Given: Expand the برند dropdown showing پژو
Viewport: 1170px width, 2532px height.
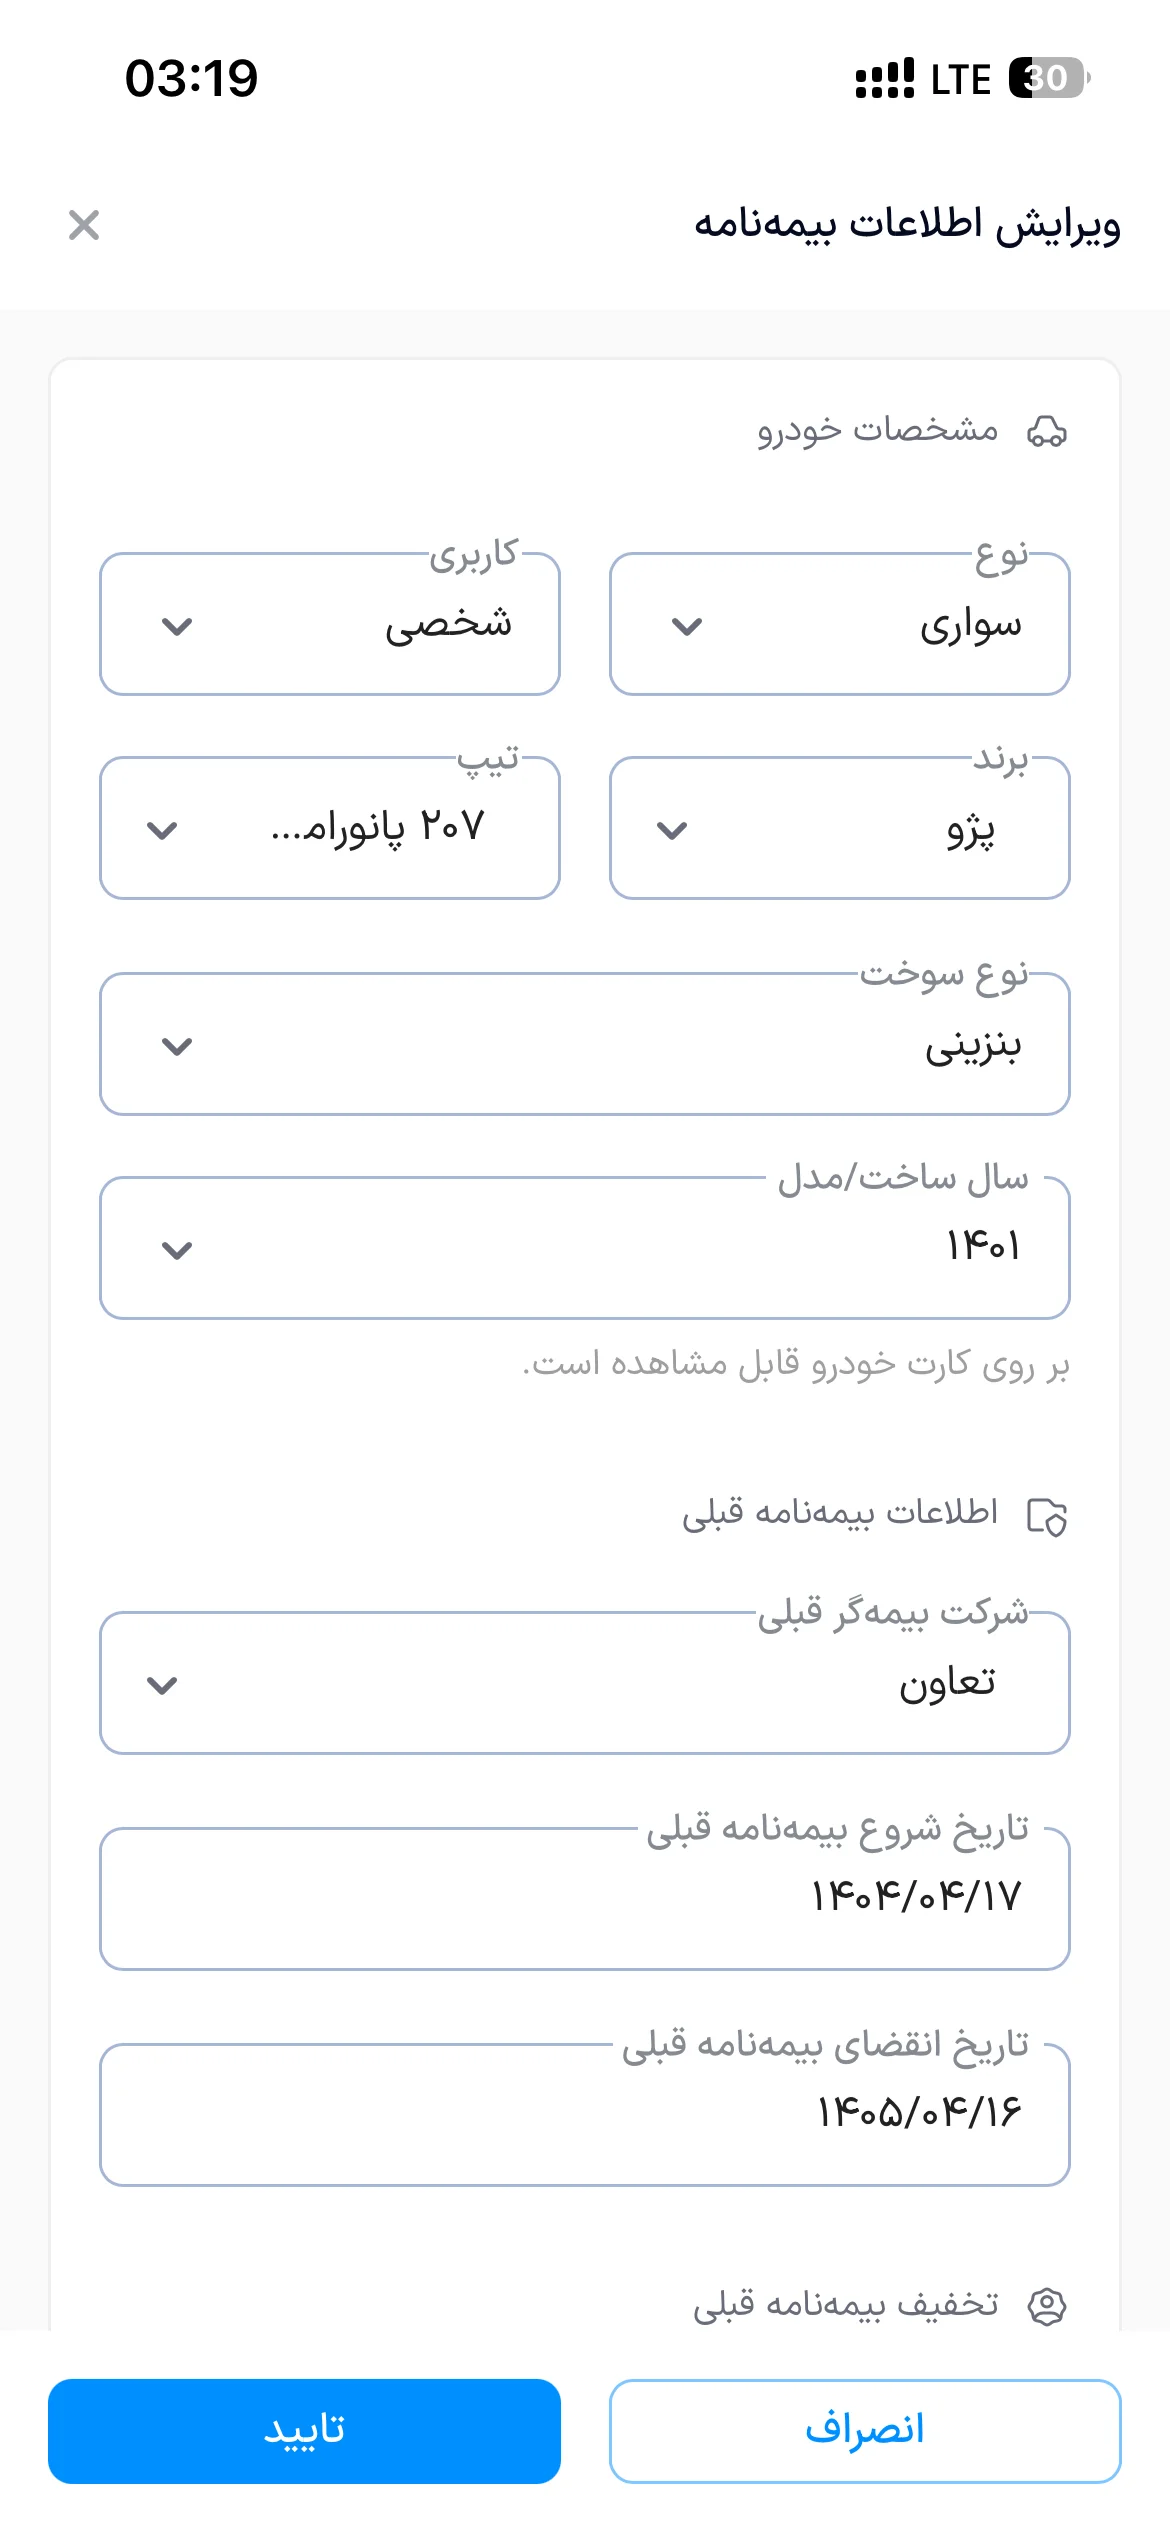Looking at the screenshot, I should pyautogui.click(x=840, y=828).
